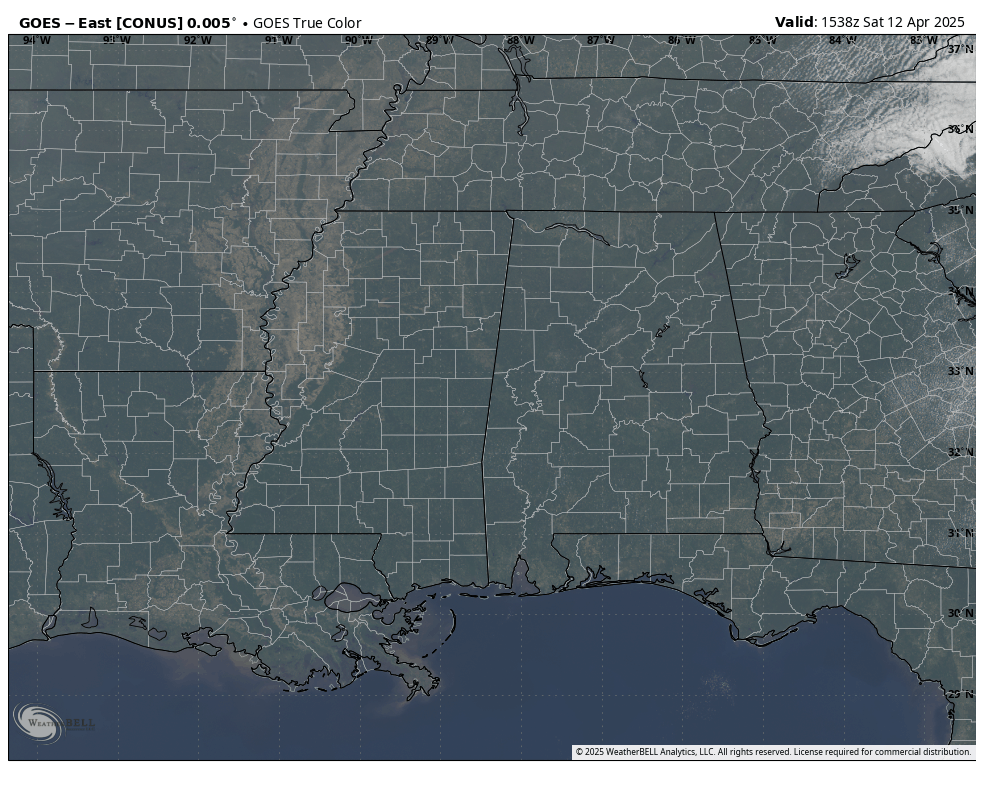Click the WeatherBELL Analytics copyright notice

click(772, 752)
